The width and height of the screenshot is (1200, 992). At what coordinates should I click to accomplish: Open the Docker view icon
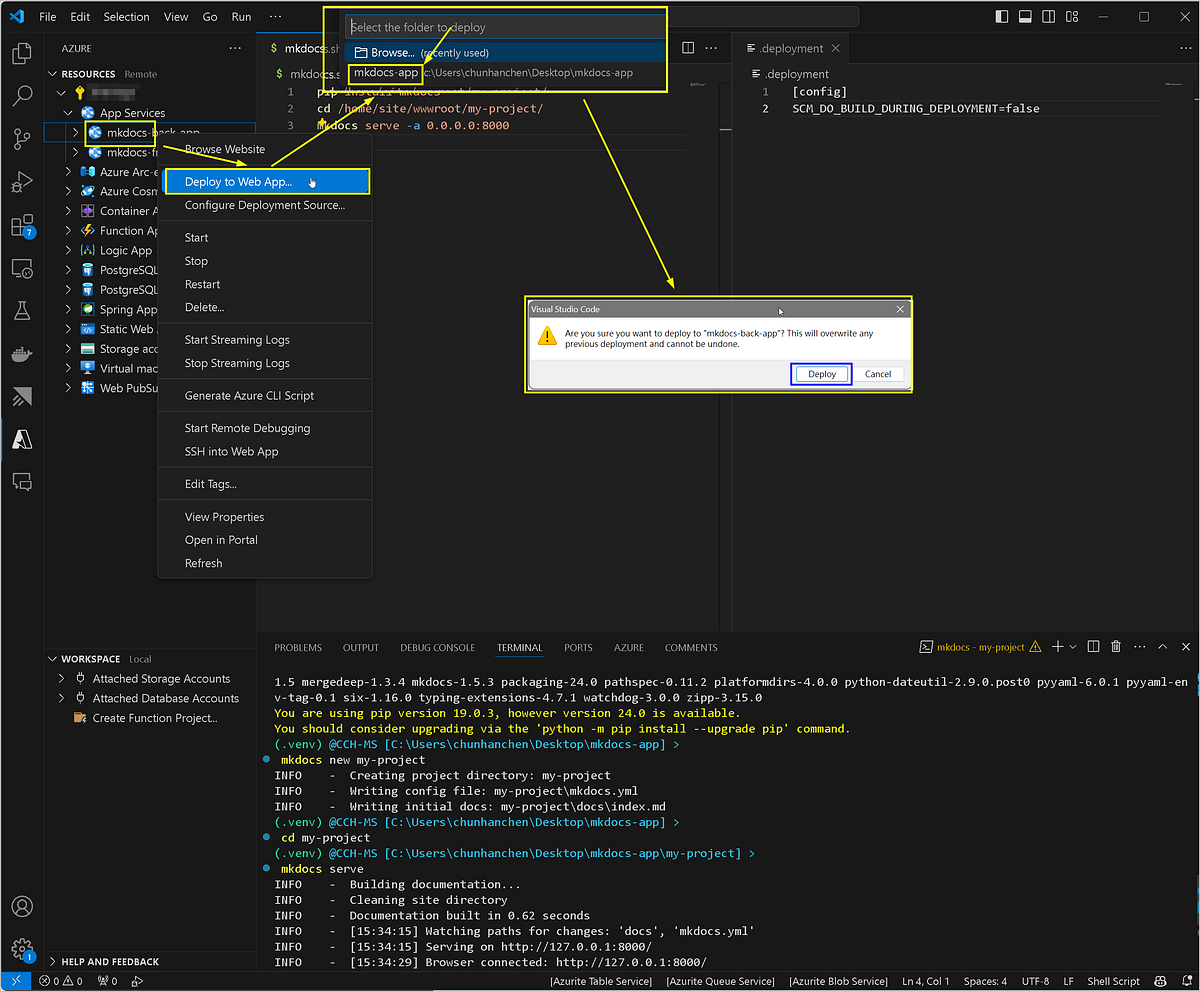(22, 354)
